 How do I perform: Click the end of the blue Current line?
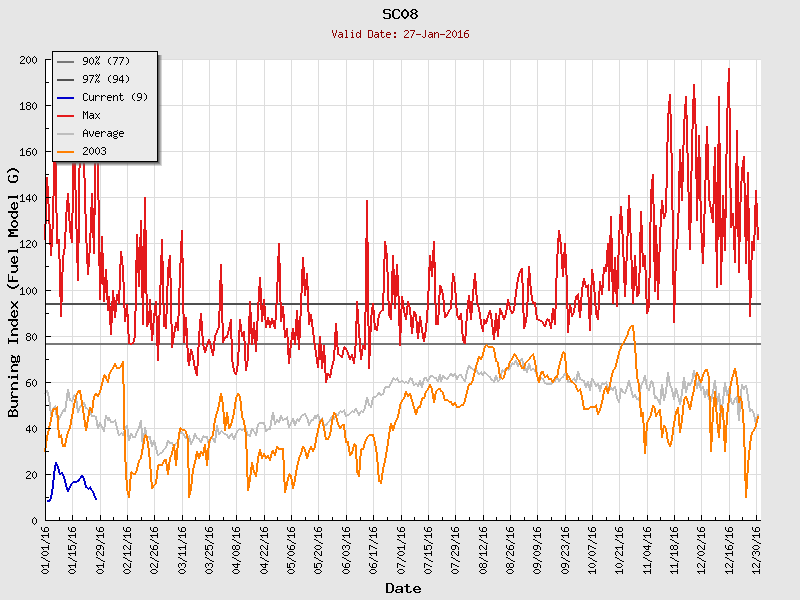(x=96, y=498)
